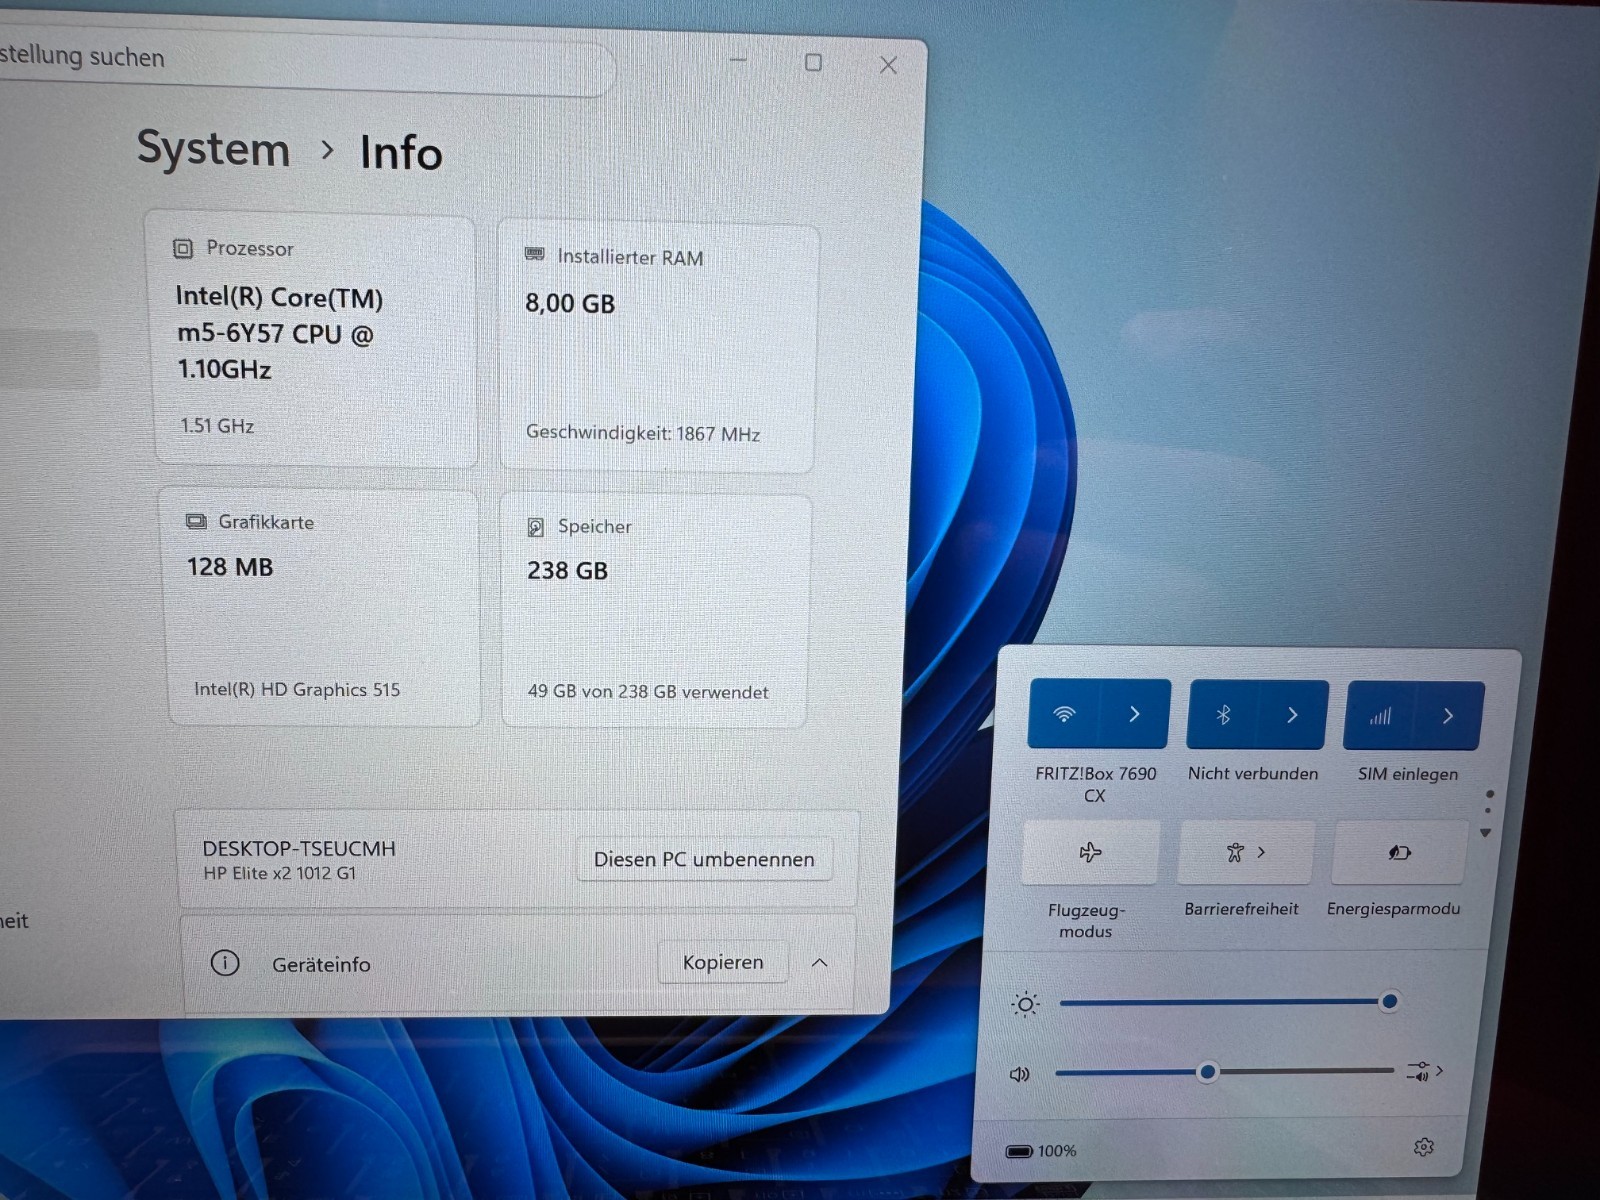Open cellular options arrow
The height and width of the screenshot is (1200, 1600).
[x=1448, y=716]
